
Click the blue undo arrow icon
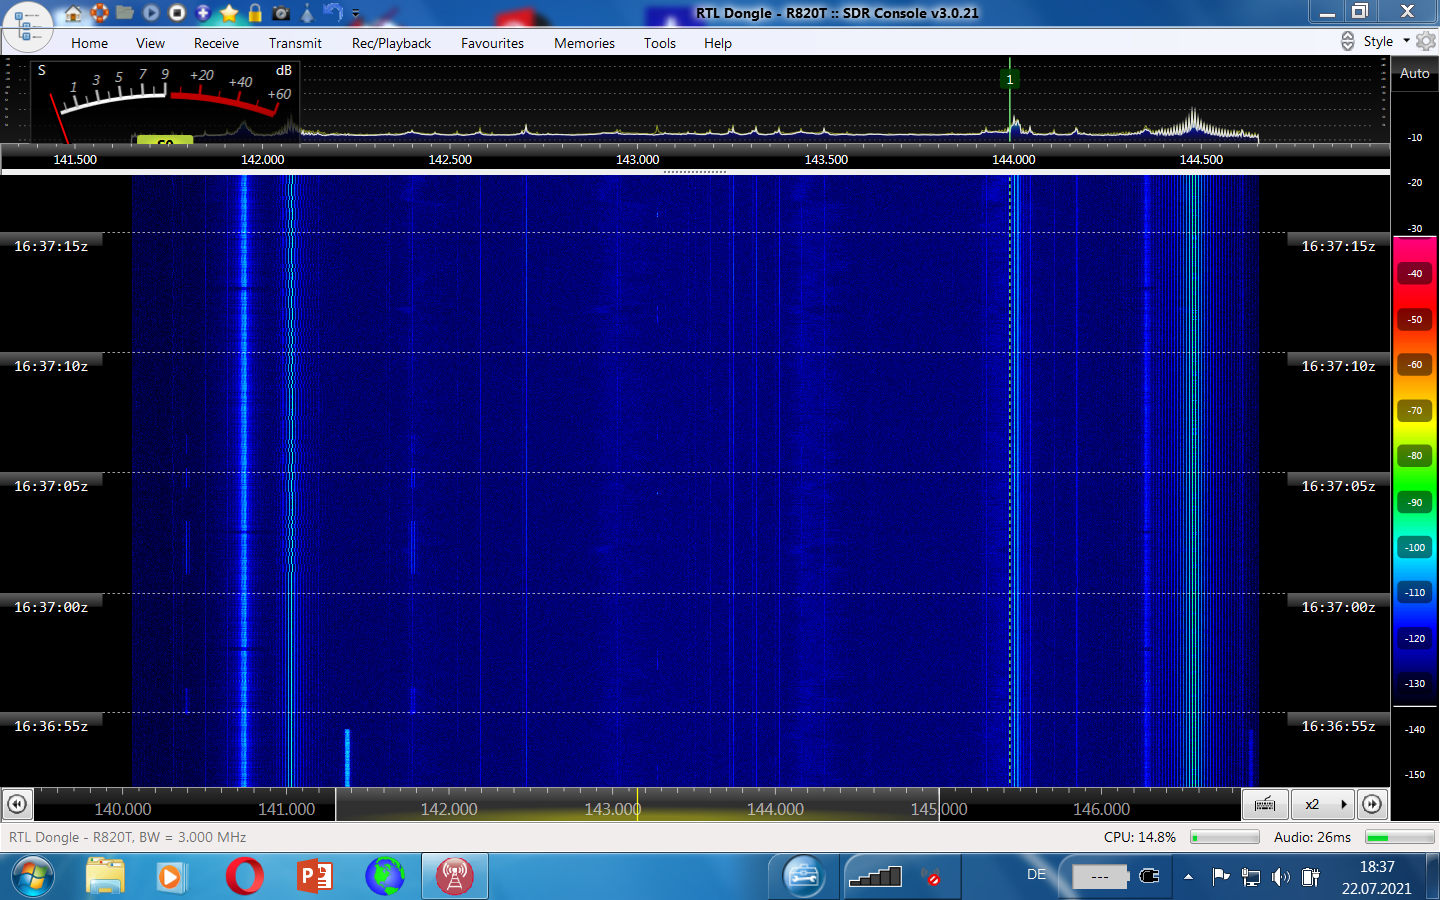pyautogui.click(x=333, y=13)
